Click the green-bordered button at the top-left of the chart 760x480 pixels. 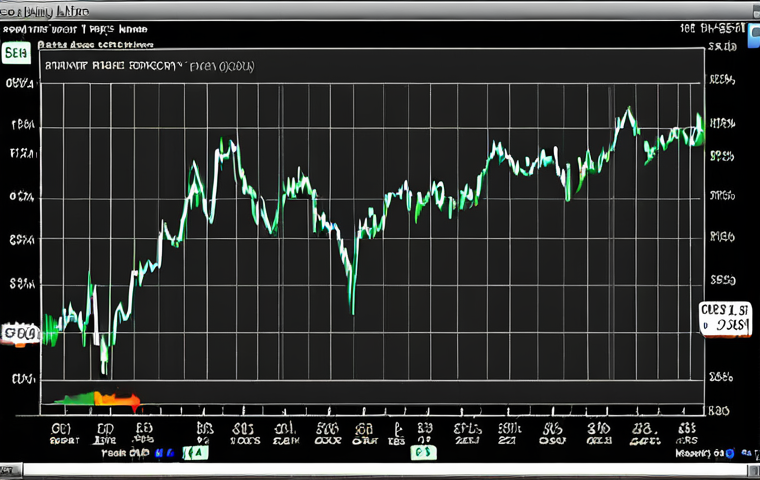click(x=16, y=53)
